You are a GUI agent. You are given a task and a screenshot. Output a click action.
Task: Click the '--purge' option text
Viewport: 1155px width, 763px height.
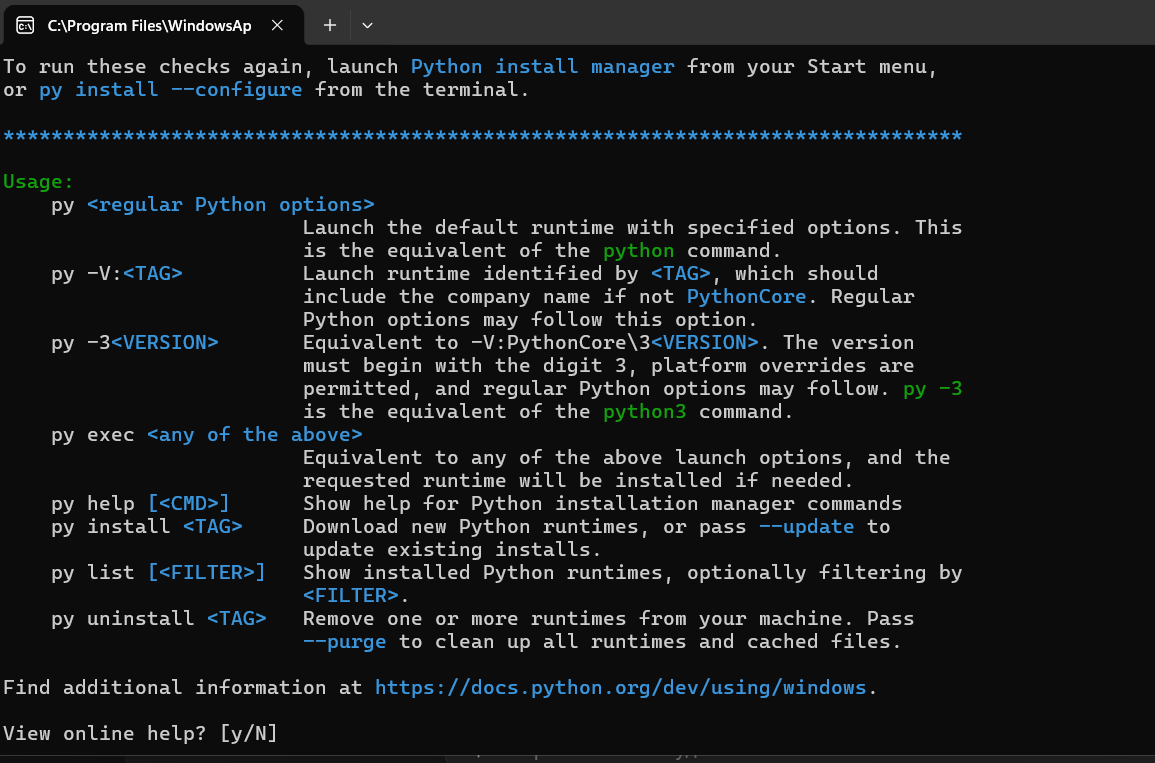[344, 642]
